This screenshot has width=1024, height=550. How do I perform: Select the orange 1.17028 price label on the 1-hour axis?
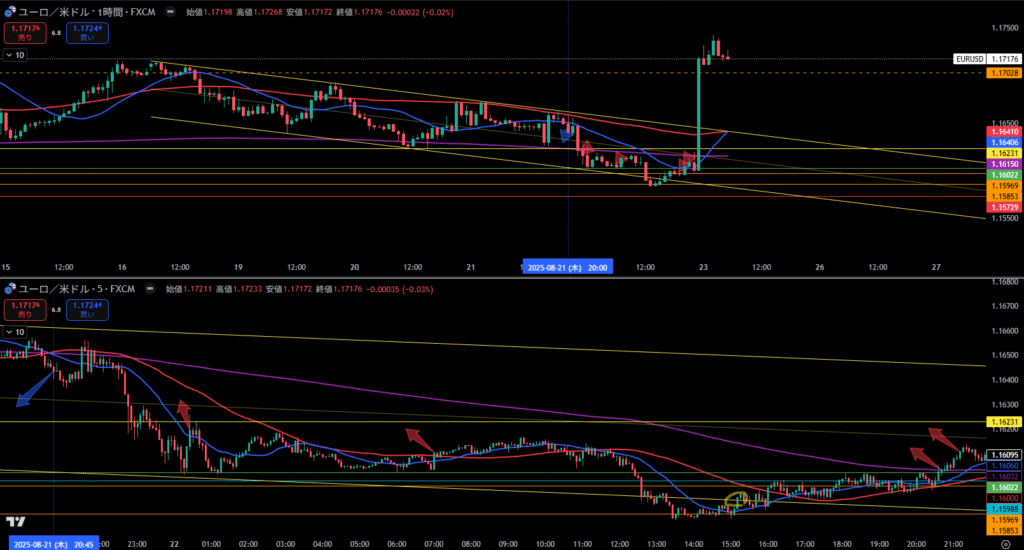1004,73
